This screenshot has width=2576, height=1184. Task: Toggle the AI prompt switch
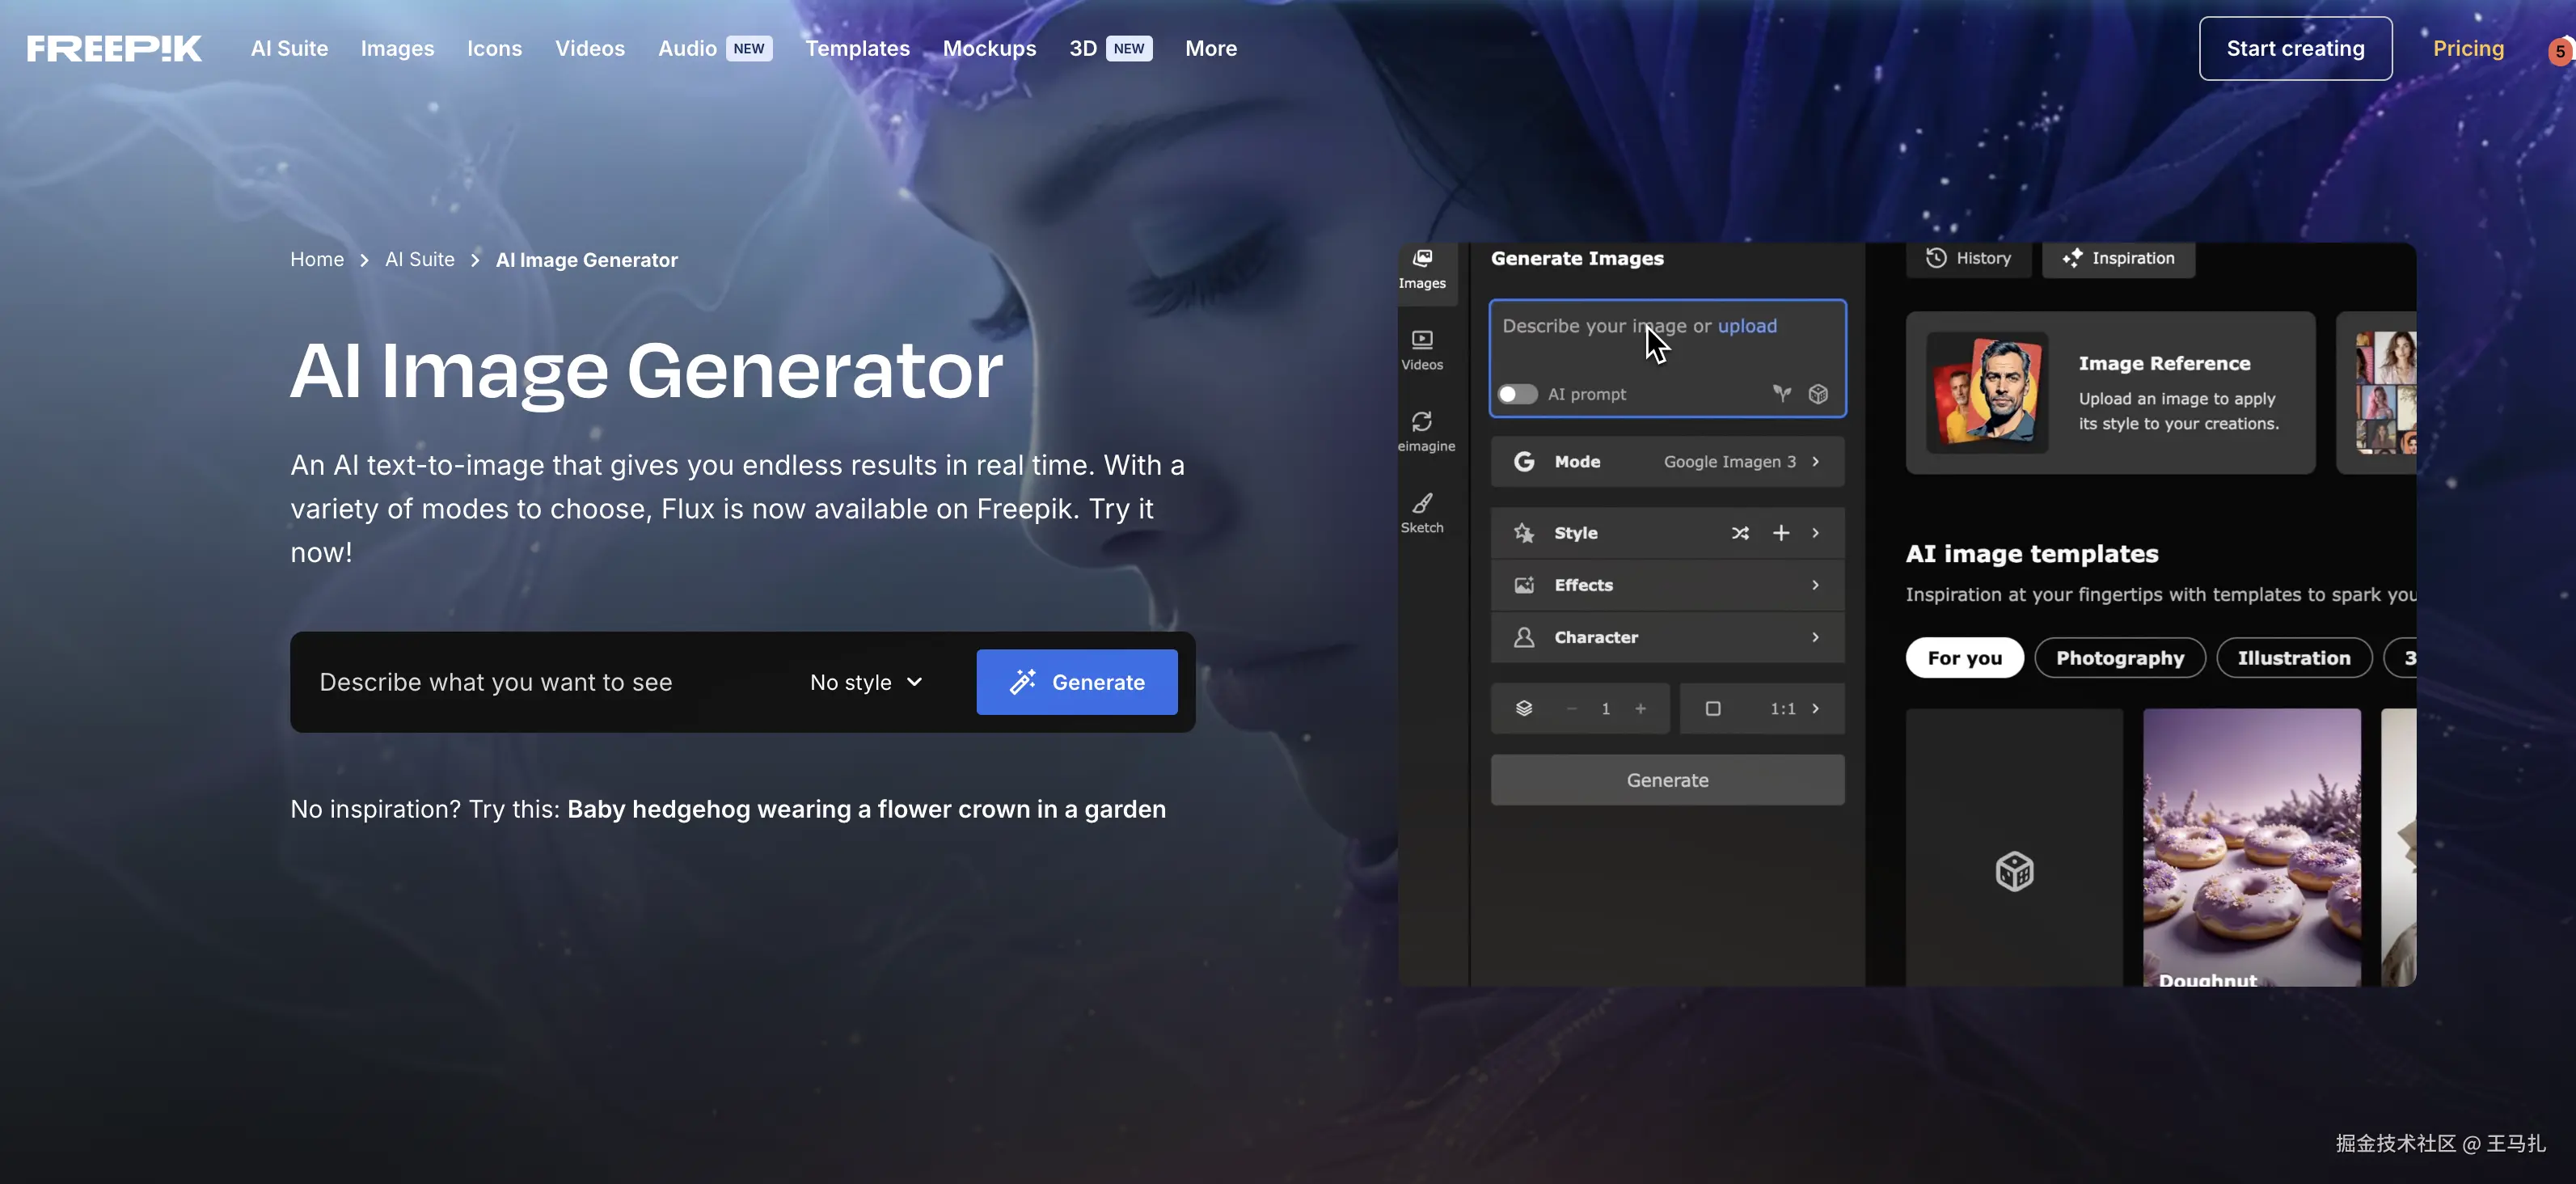point(1517,394)
